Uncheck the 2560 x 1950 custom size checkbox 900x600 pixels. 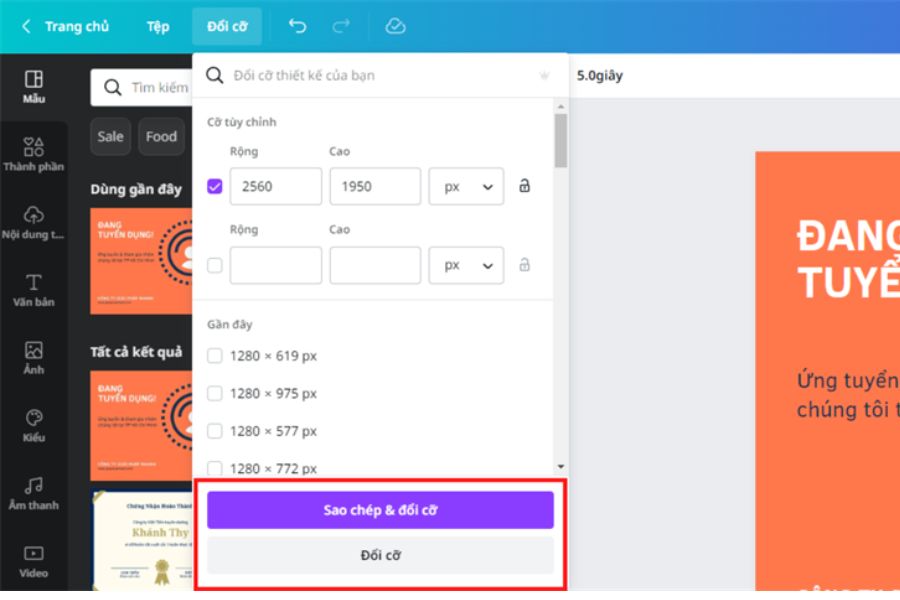click(215, 186)
